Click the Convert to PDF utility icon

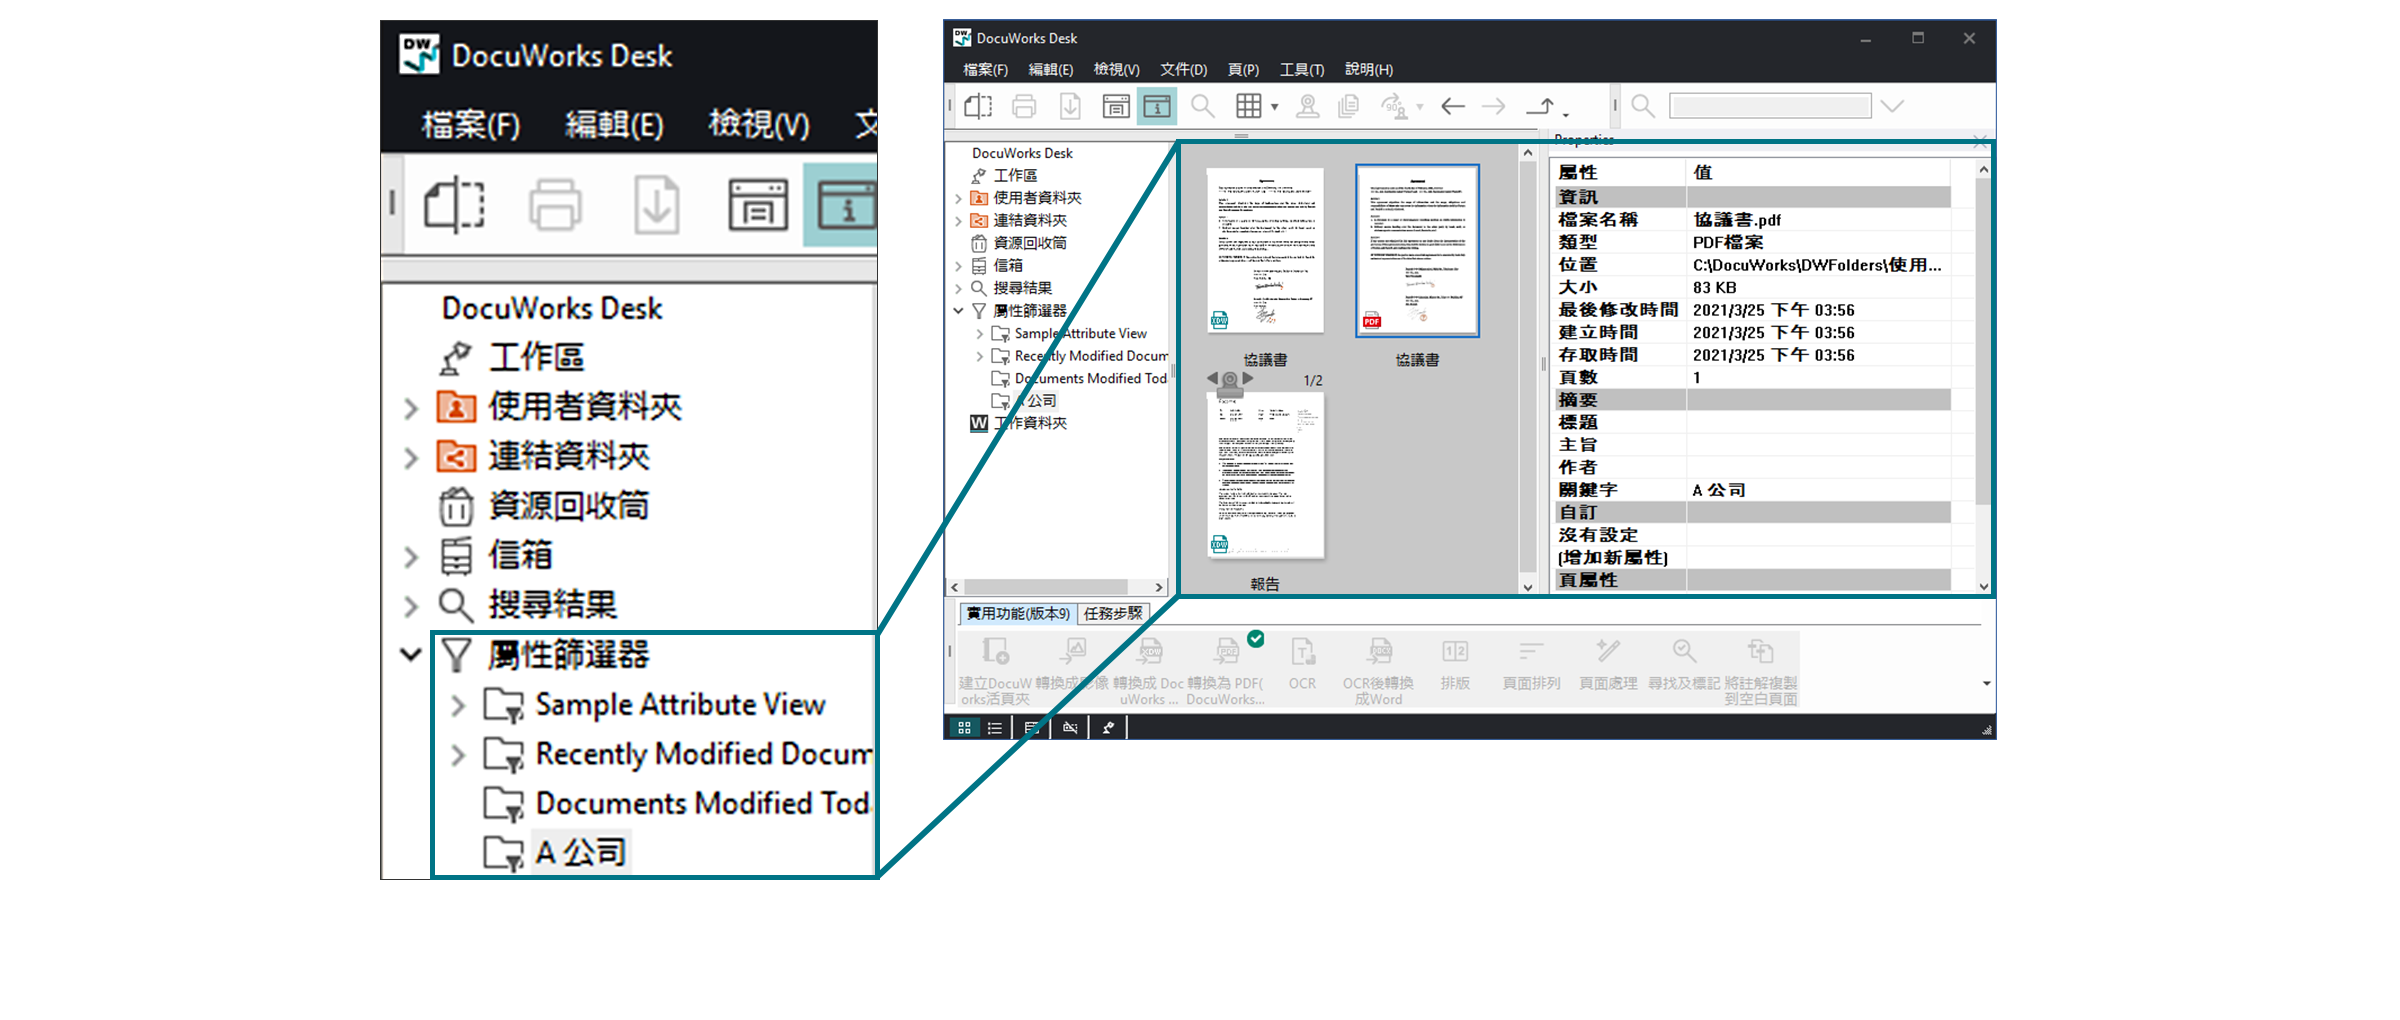(1227, 654)
